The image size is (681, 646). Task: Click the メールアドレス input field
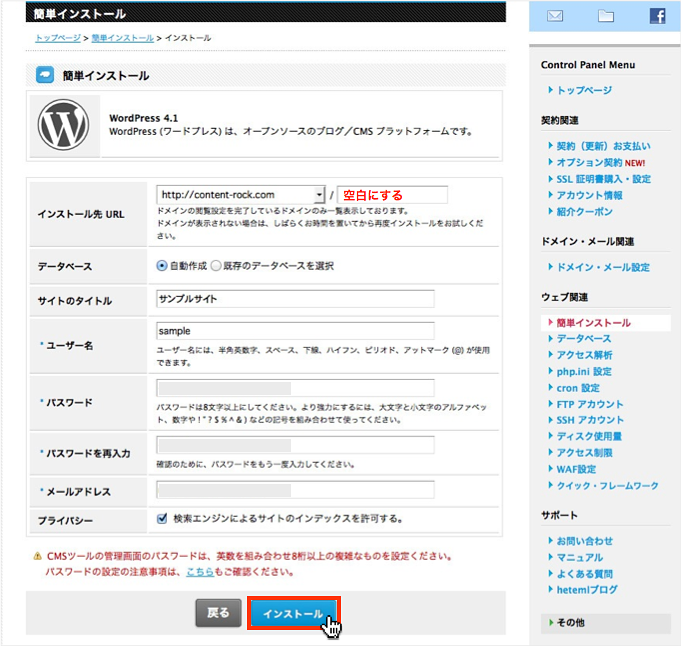pyautogui.click(x=295, y=490)
